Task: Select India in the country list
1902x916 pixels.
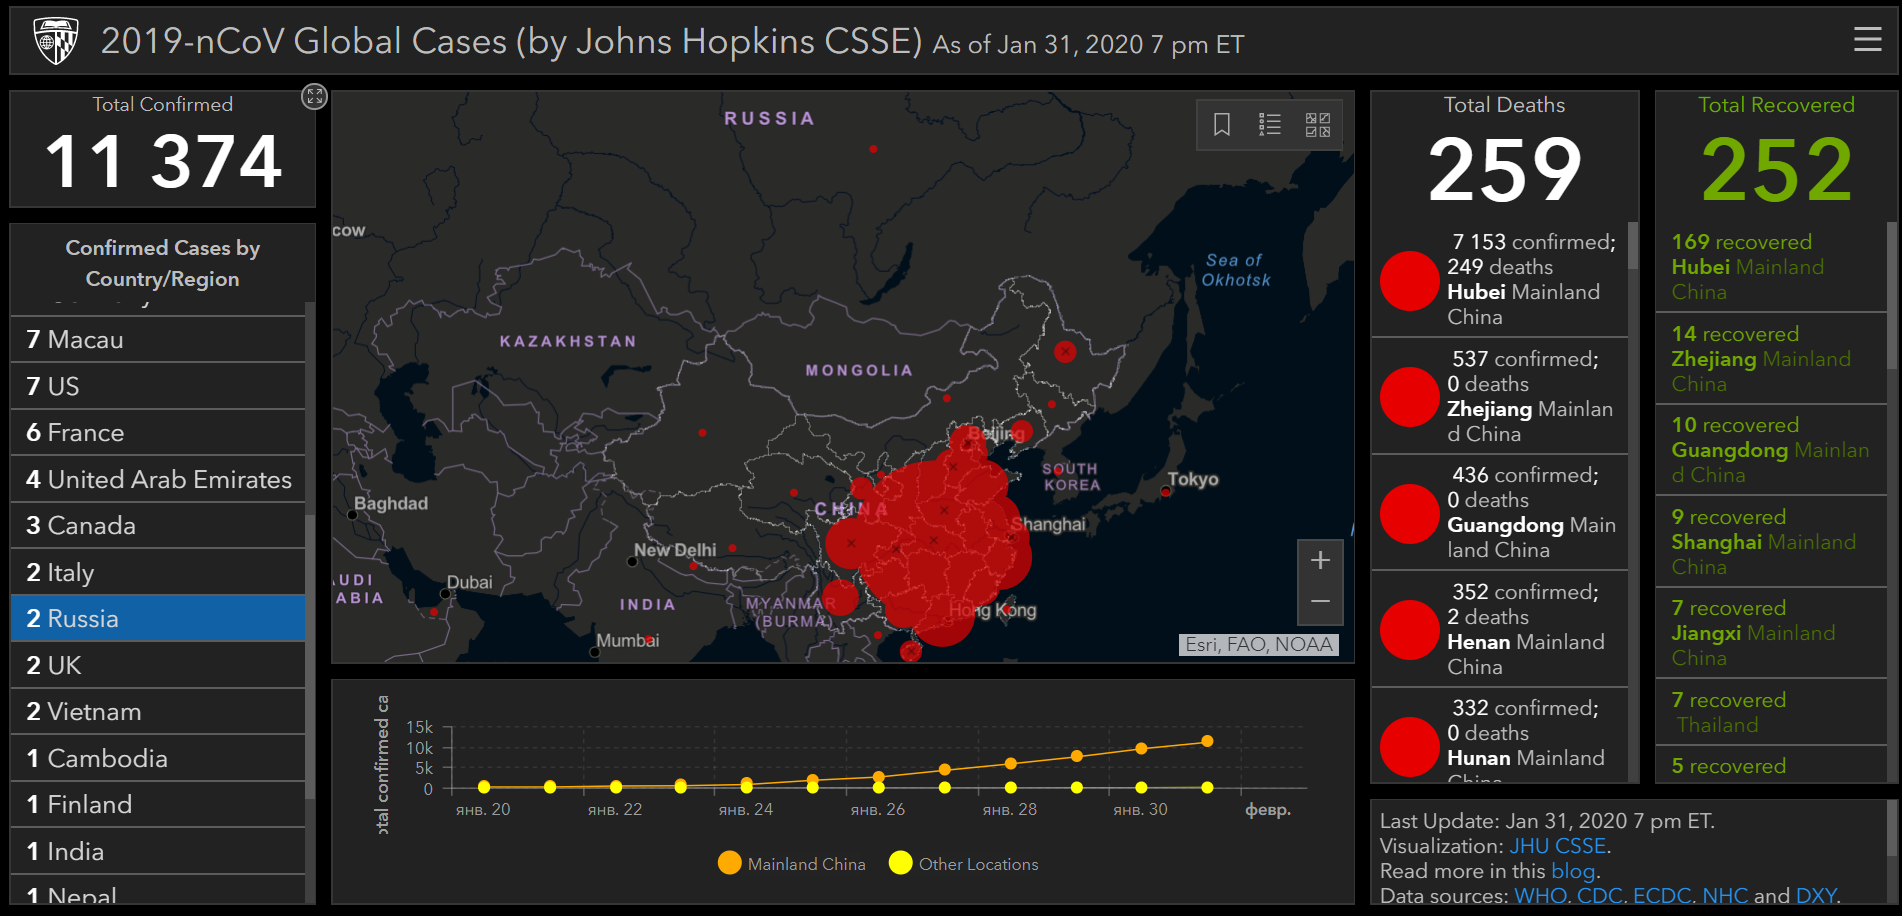Action: pos(158,851)
